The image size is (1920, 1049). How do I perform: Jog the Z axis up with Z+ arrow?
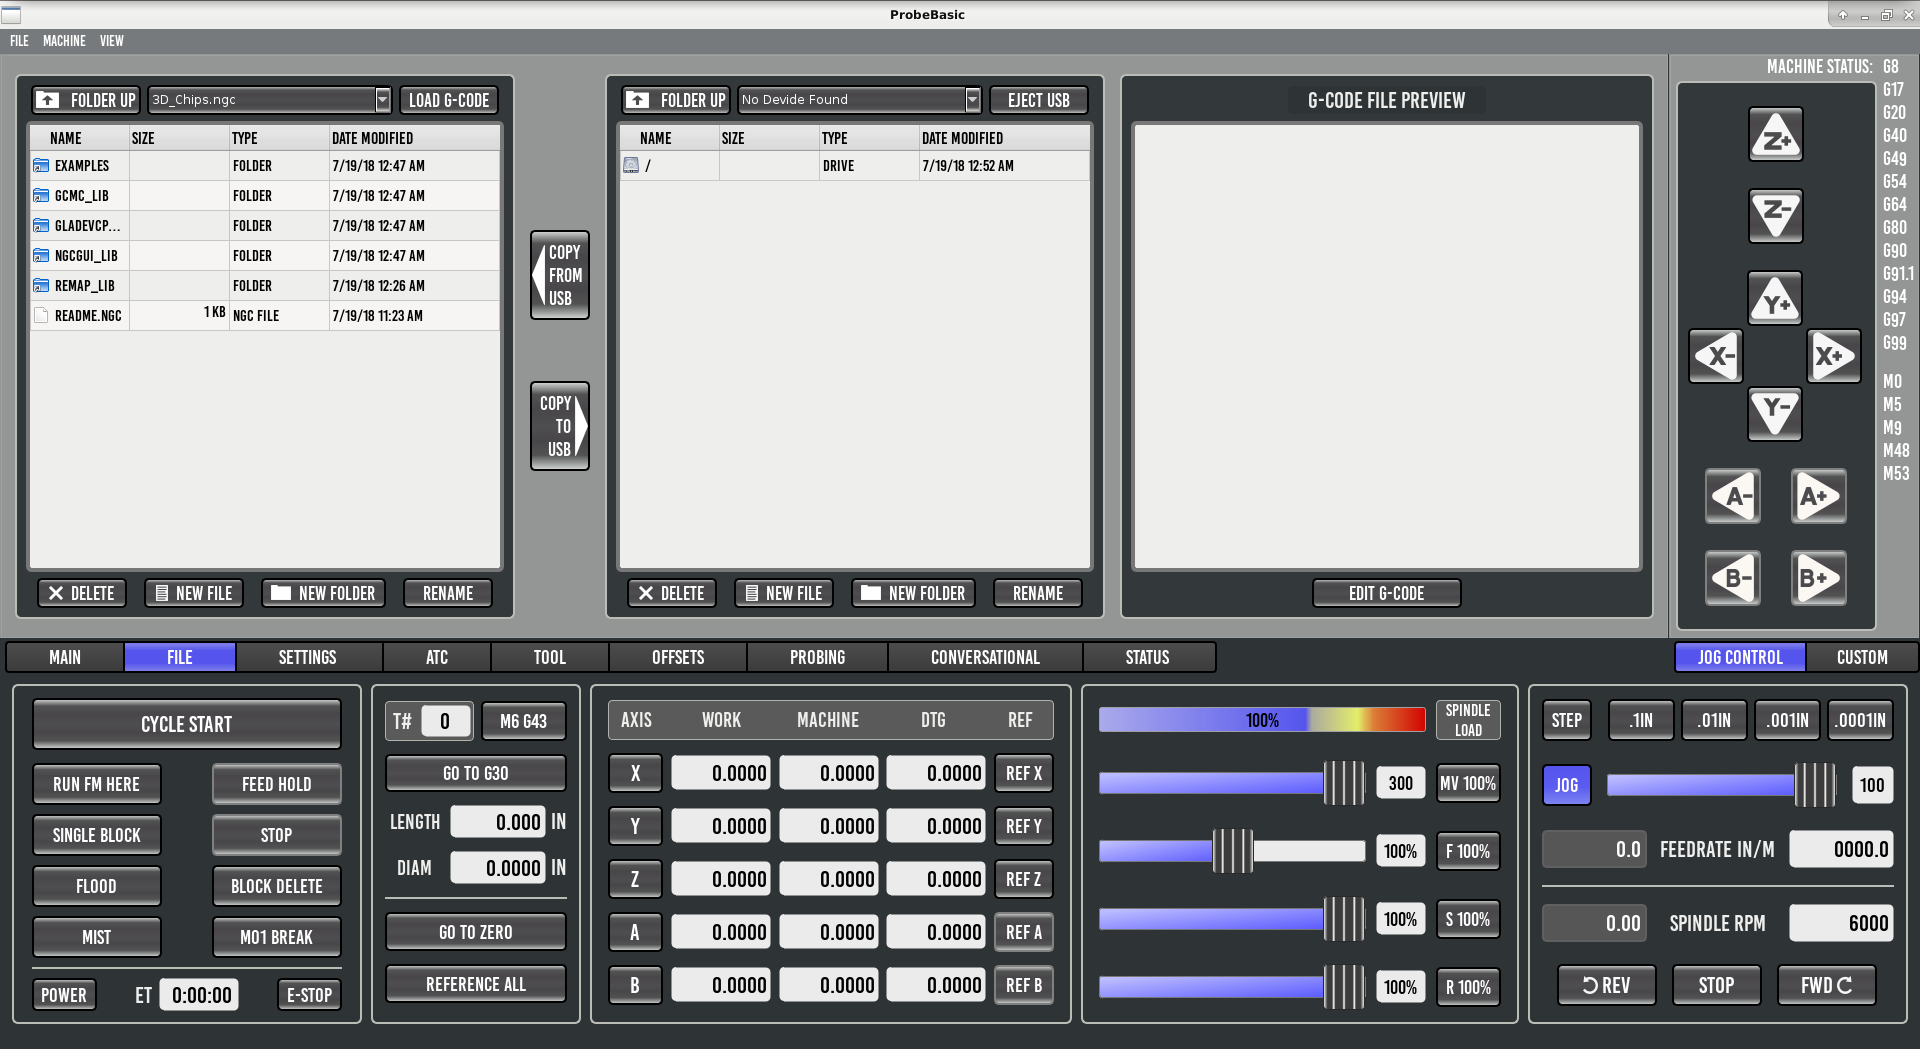(1775, 135)
